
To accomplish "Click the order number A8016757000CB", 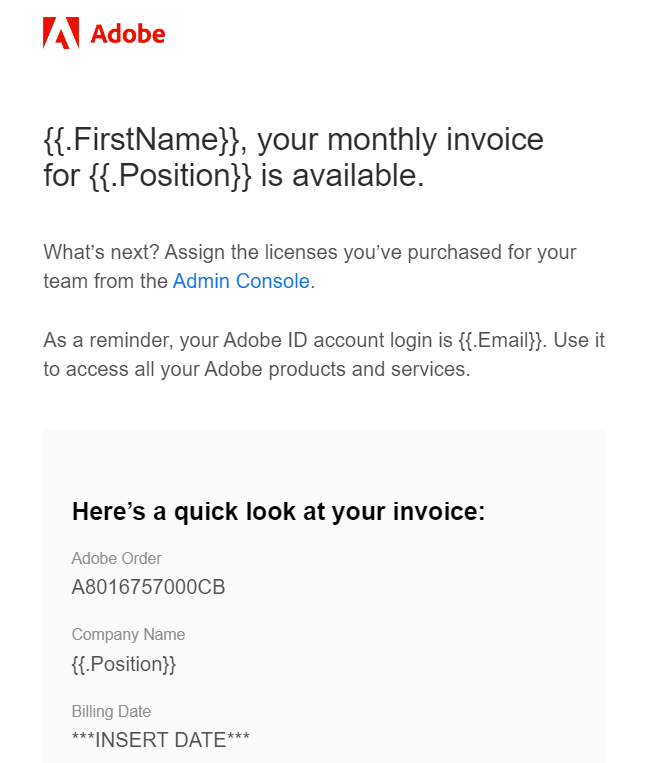I will coord(148,587).
